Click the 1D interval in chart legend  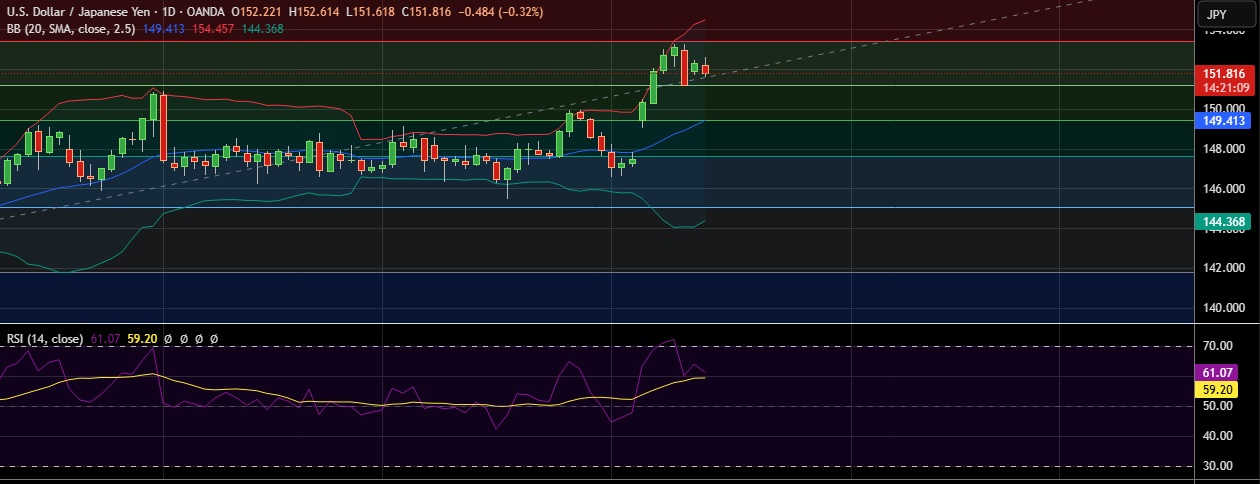[x=174, y=12]
